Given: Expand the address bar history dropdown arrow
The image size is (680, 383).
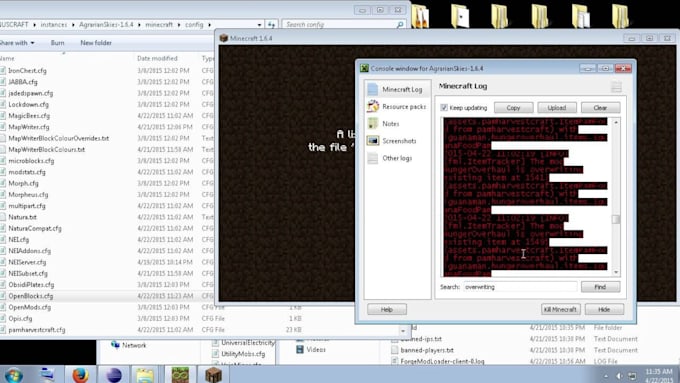Looking at the screenshot, I should point(259,25).
